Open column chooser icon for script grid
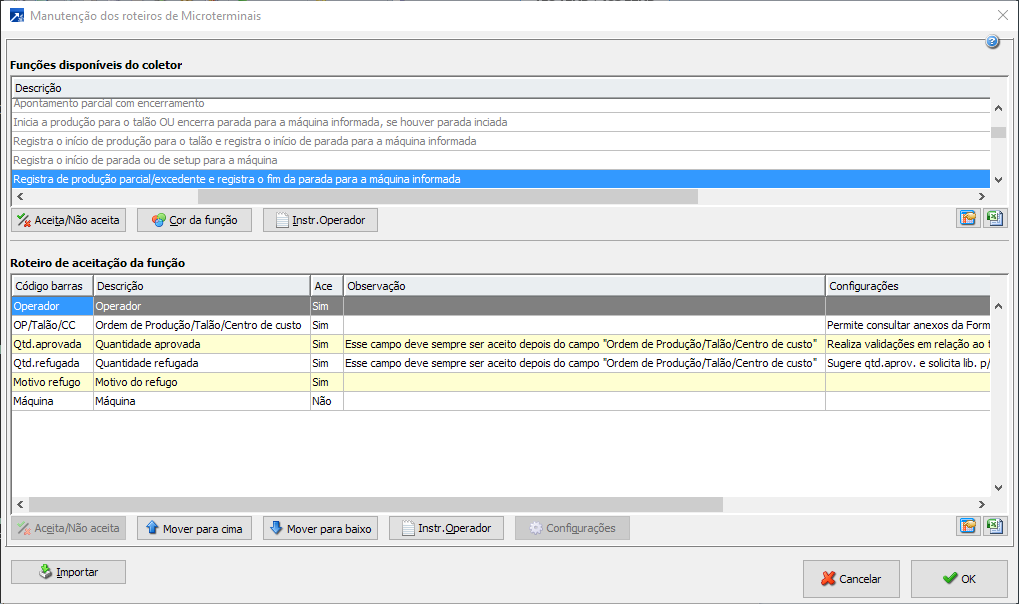This screenshot has width=1033, height=611. [x=967, y=527]
